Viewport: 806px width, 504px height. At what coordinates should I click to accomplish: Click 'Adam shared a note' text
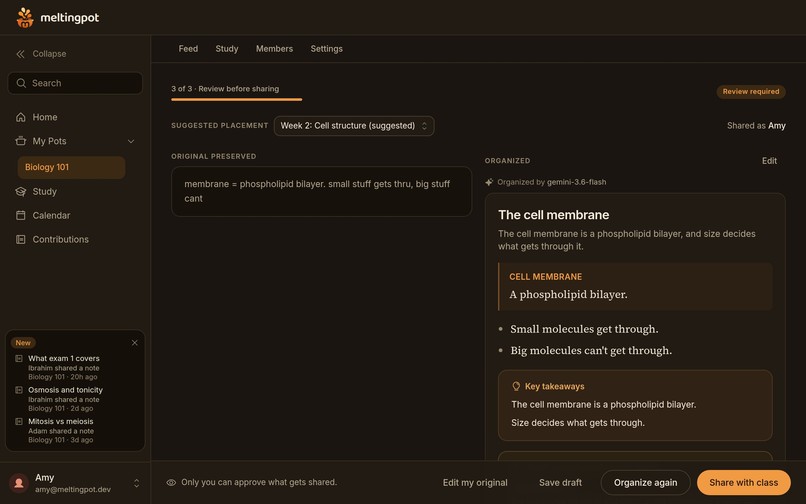(61, 431)
